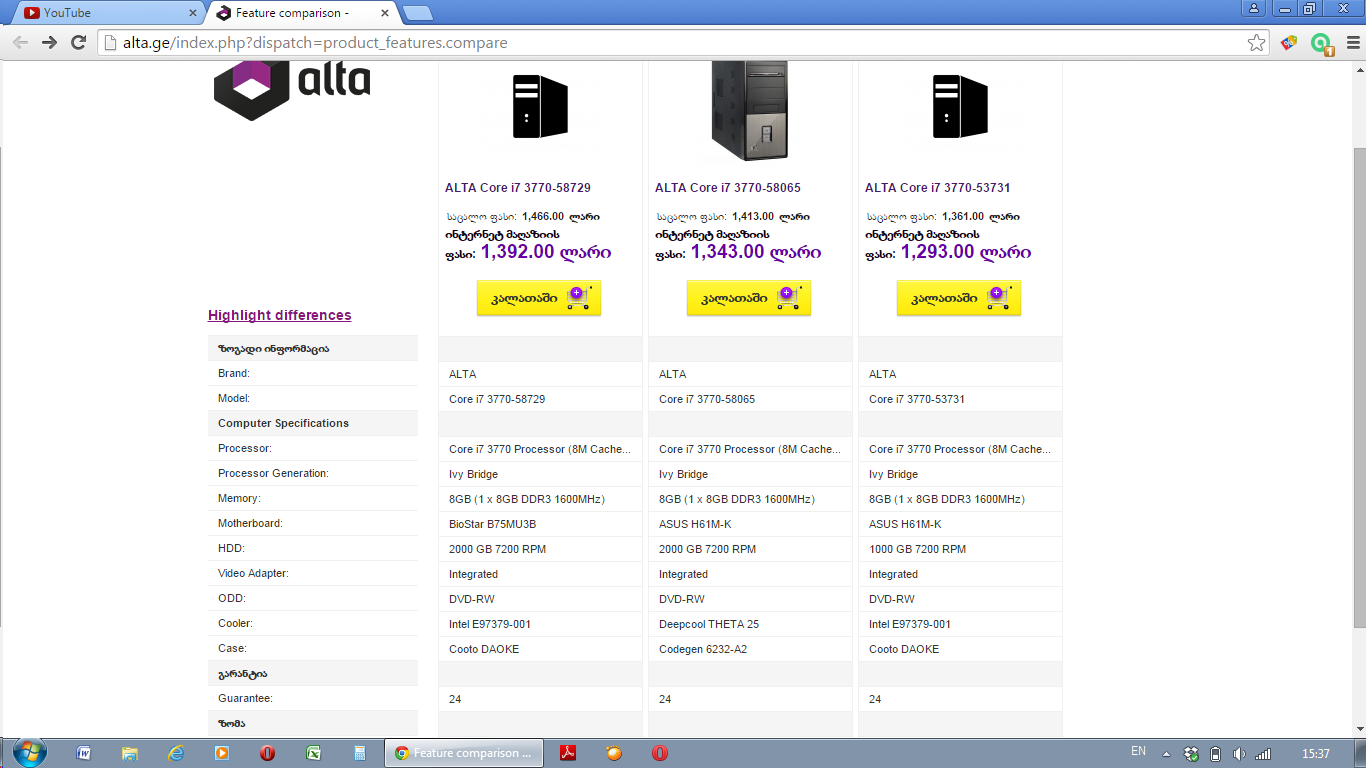This screenshot has width=1366, height=768.
Task: Close the YouTube tab
Action: pyautogui.click(x=193, y=13)
